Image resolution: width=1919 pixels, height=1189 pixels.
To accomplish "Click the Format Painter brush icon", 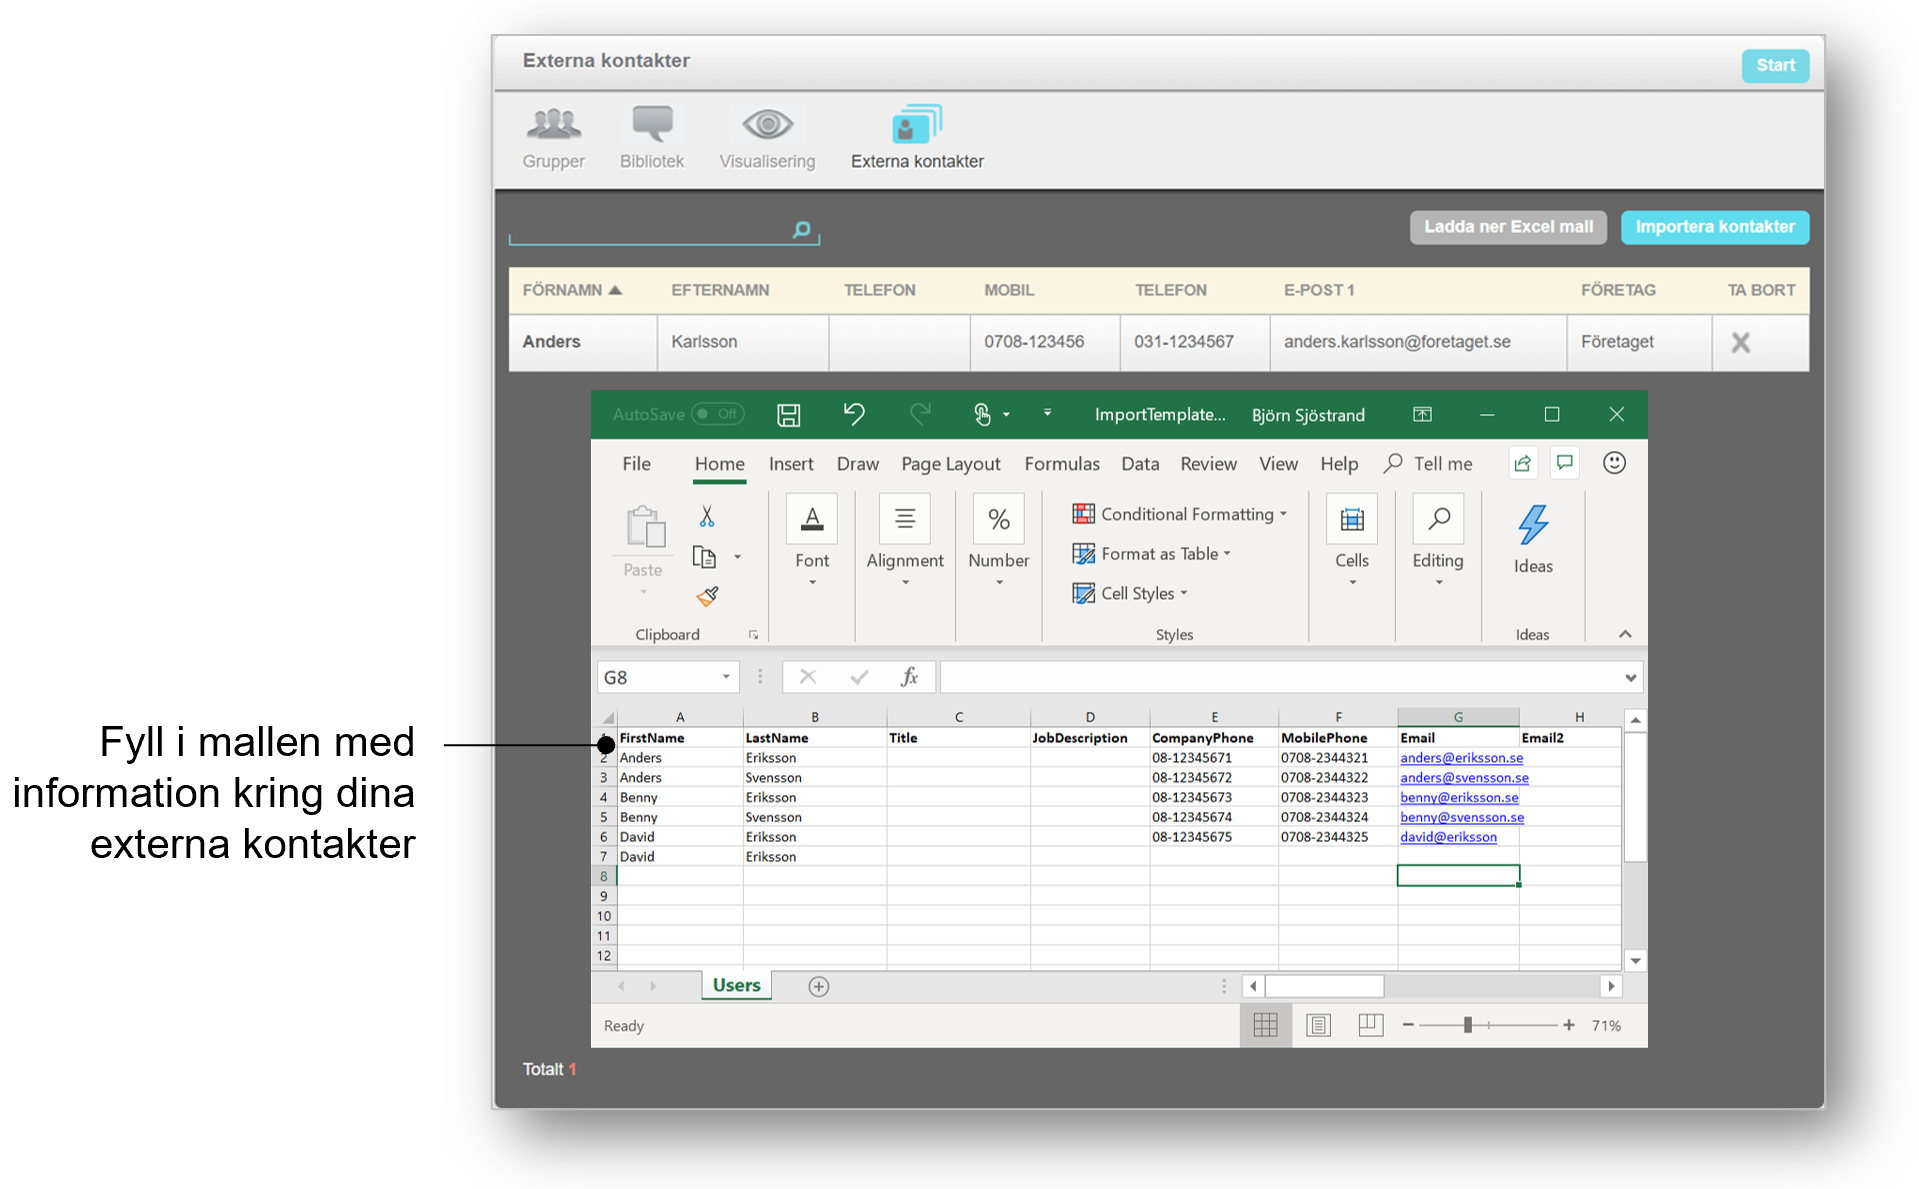I will click(707, 596).
